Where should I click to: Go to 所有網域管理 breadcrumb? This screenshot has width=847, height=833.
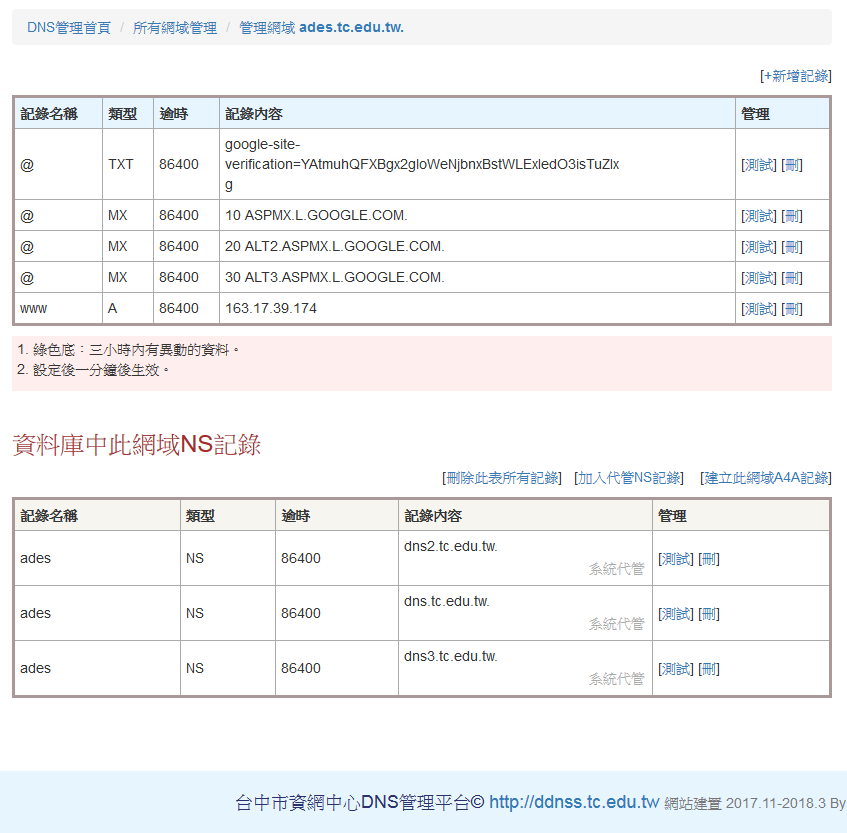(175, 28)
